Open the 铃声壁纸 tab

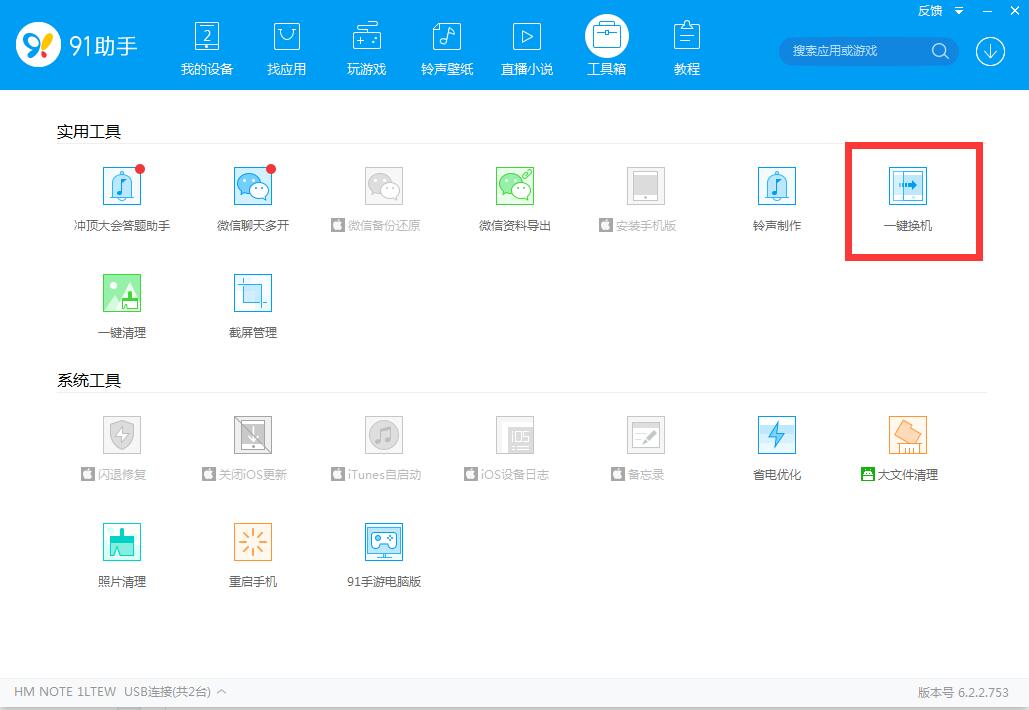[x=447, y=48]
